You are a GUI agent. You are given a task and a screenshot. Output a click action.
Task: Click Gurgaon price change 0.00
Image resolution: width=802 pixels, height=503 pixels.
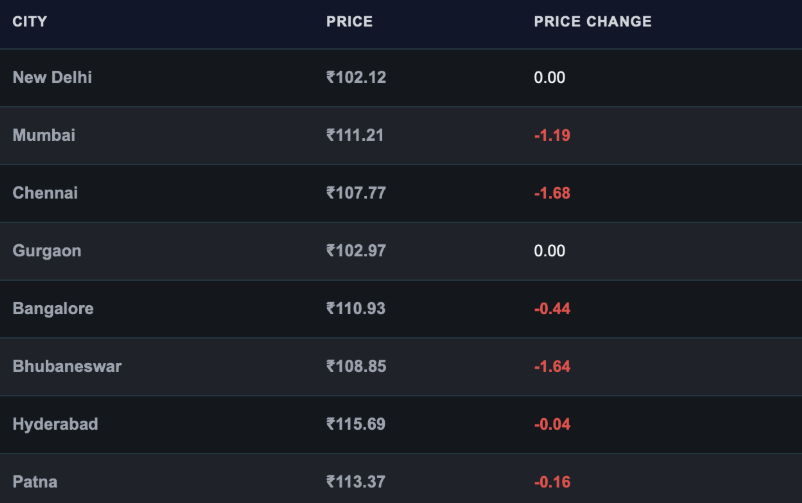point(549,251)
